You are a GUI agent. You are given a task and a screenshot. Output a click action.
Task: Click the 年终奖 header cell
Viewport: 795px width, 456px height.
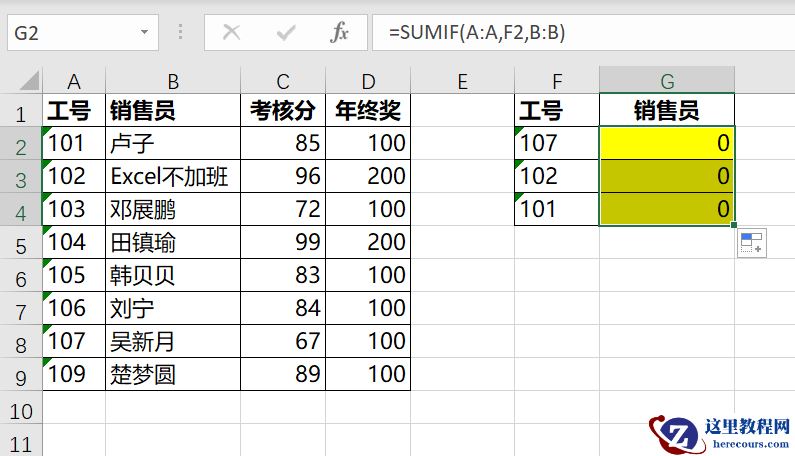coord(368,110)
